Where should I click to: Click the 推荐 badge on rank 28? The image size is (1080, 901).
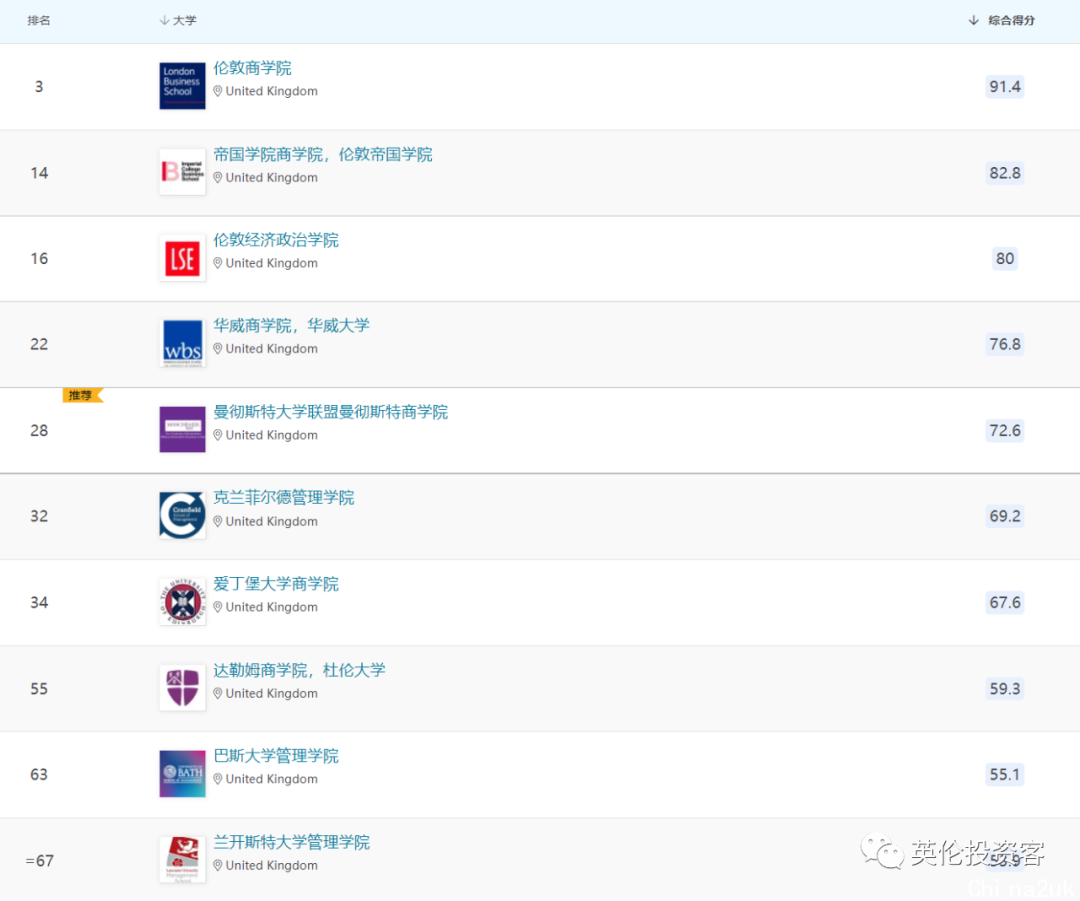[82, 395]
